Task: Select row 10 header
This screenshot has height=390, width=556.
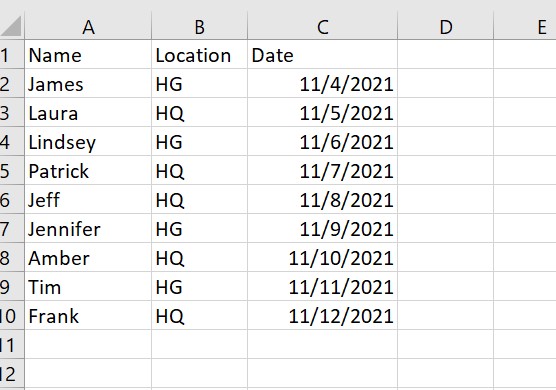Action: pyautogui.click(x=12, y=316)
